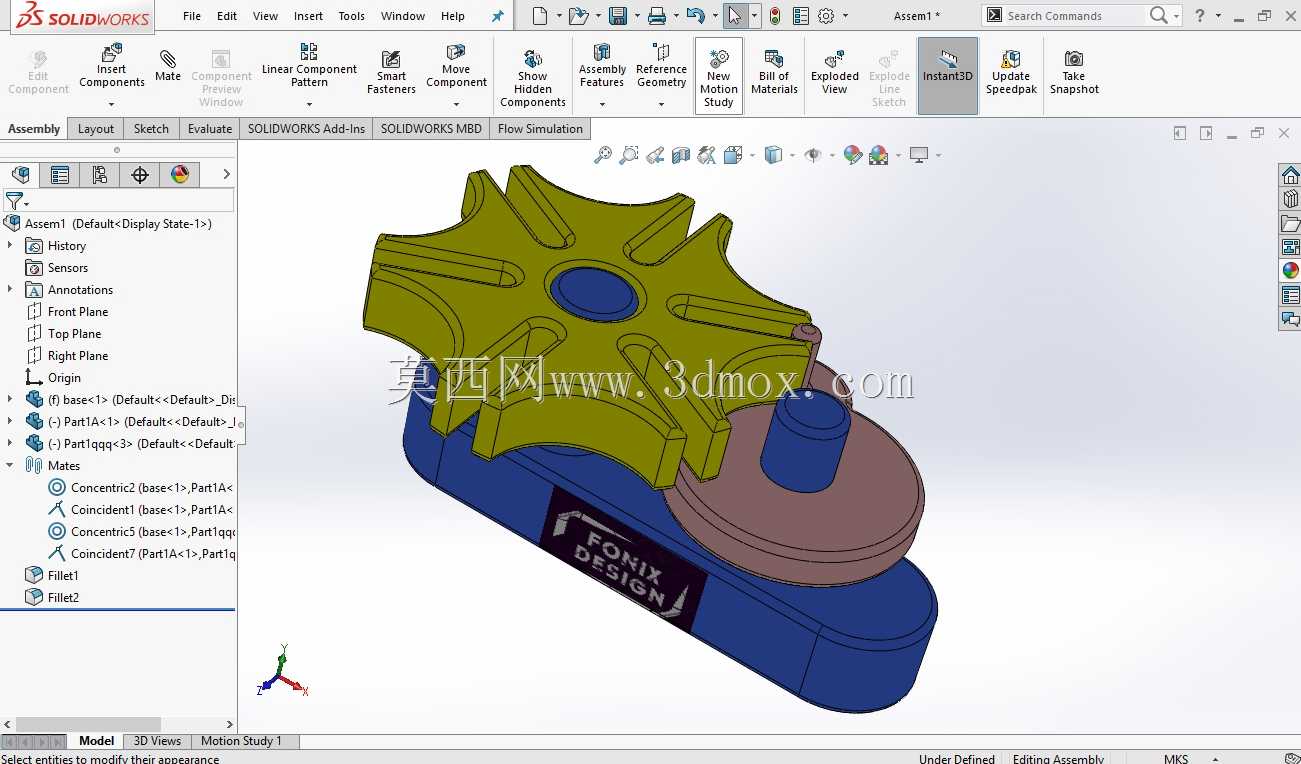1301x764 pixels.
Task: Open the Select cursor tool
Action: tap(735, 16)
